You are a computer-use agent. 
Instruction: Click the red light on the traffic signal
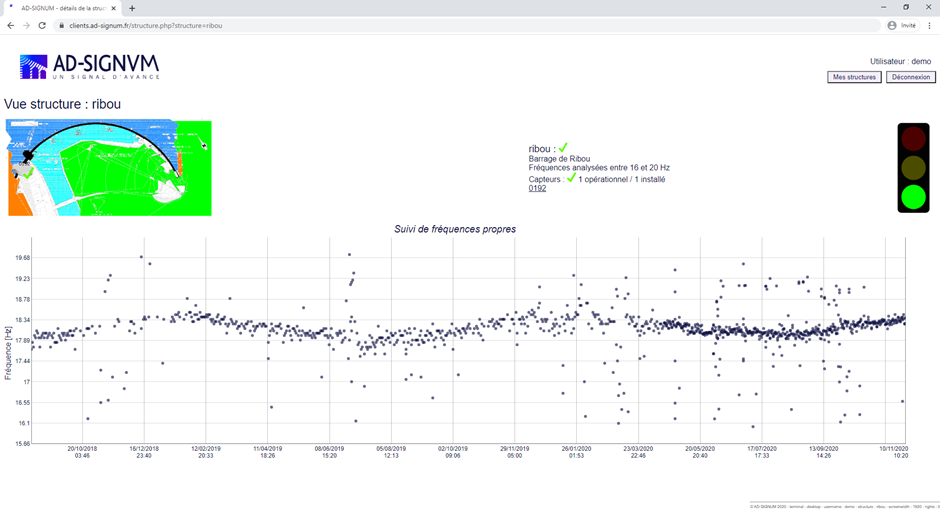(913, 139)
